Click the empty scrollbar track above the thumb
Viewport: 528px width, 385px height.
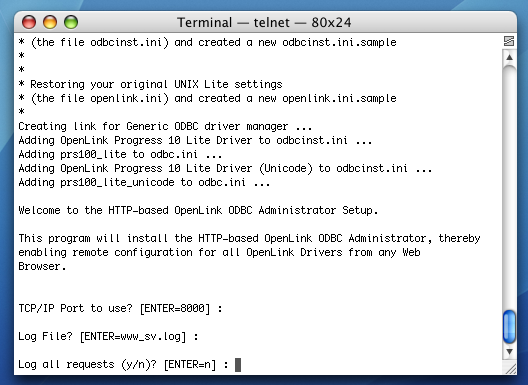click(x=509, y=187)
